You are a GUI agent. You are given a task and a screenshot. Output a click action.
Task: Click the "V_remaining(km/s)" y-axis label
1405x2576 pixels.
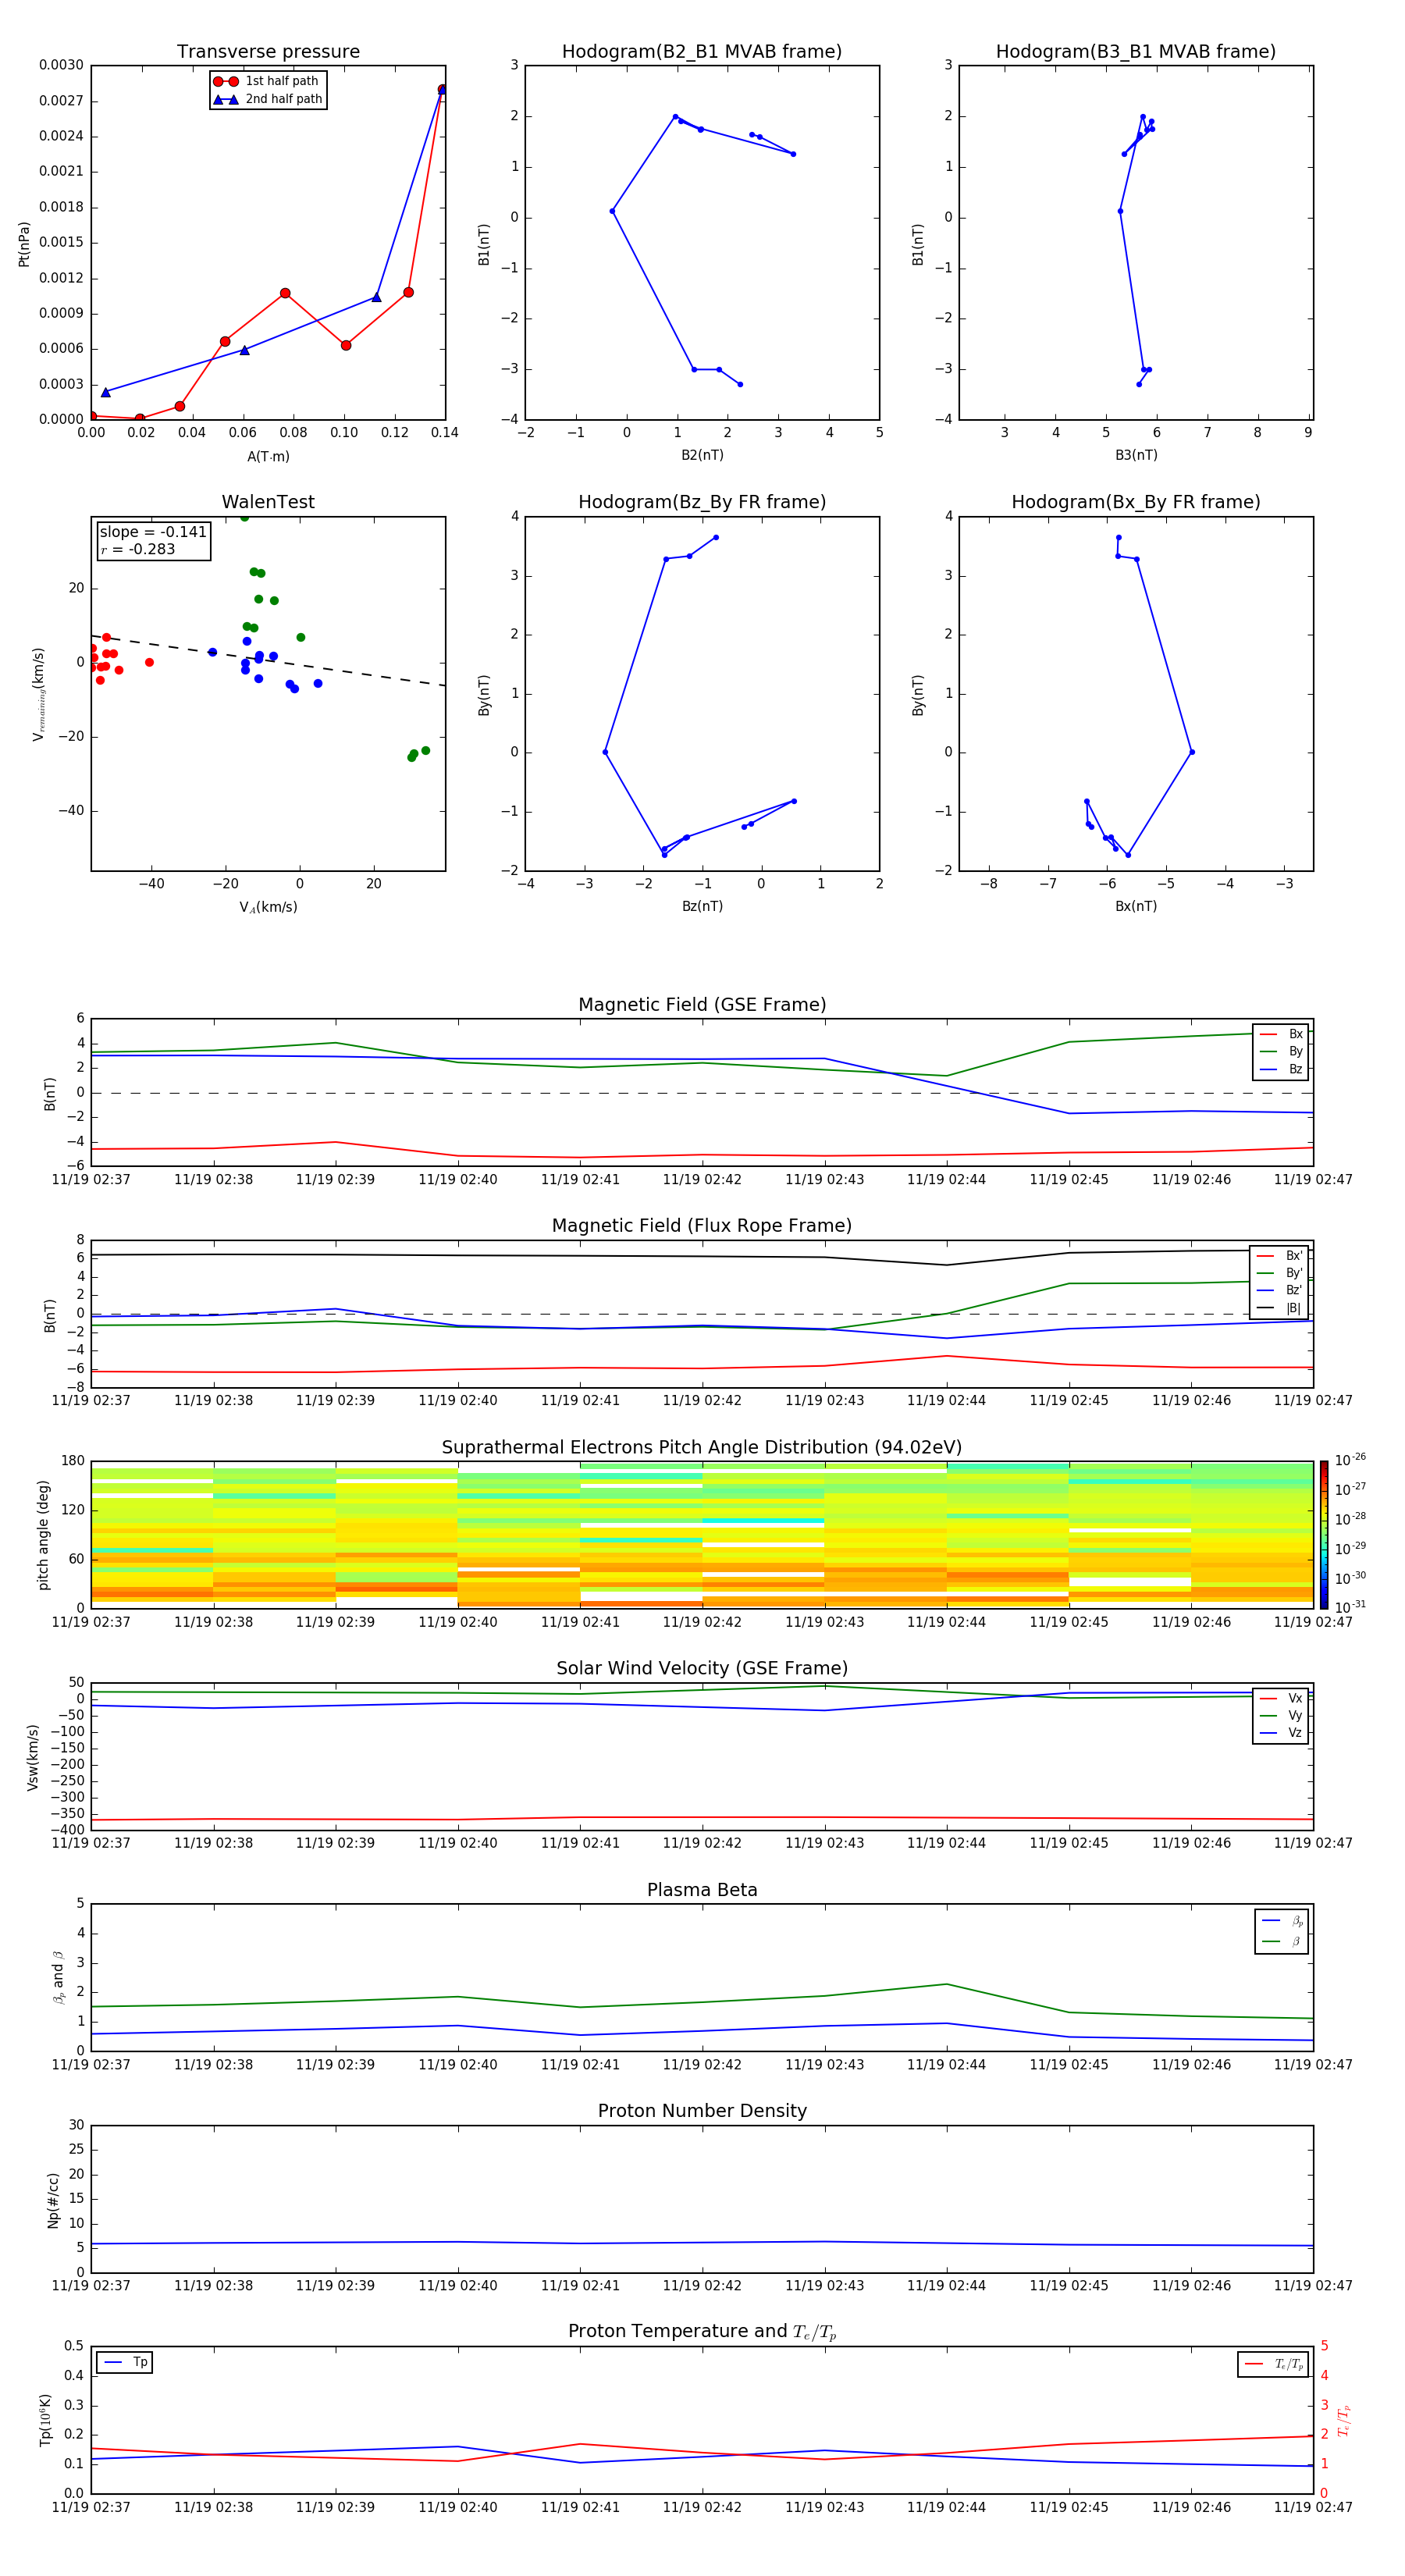(x=38, y=694)
